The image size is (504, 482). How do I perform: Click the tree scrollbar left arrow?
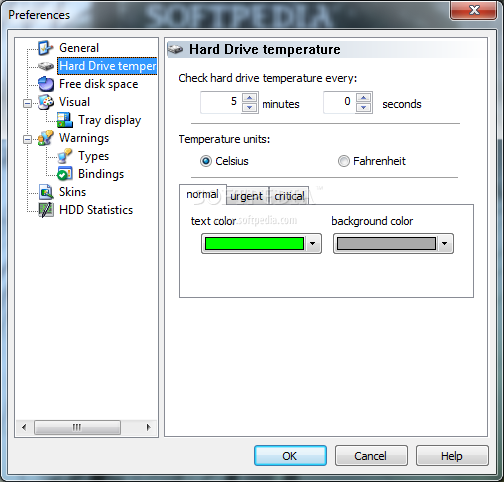(24, 427)
